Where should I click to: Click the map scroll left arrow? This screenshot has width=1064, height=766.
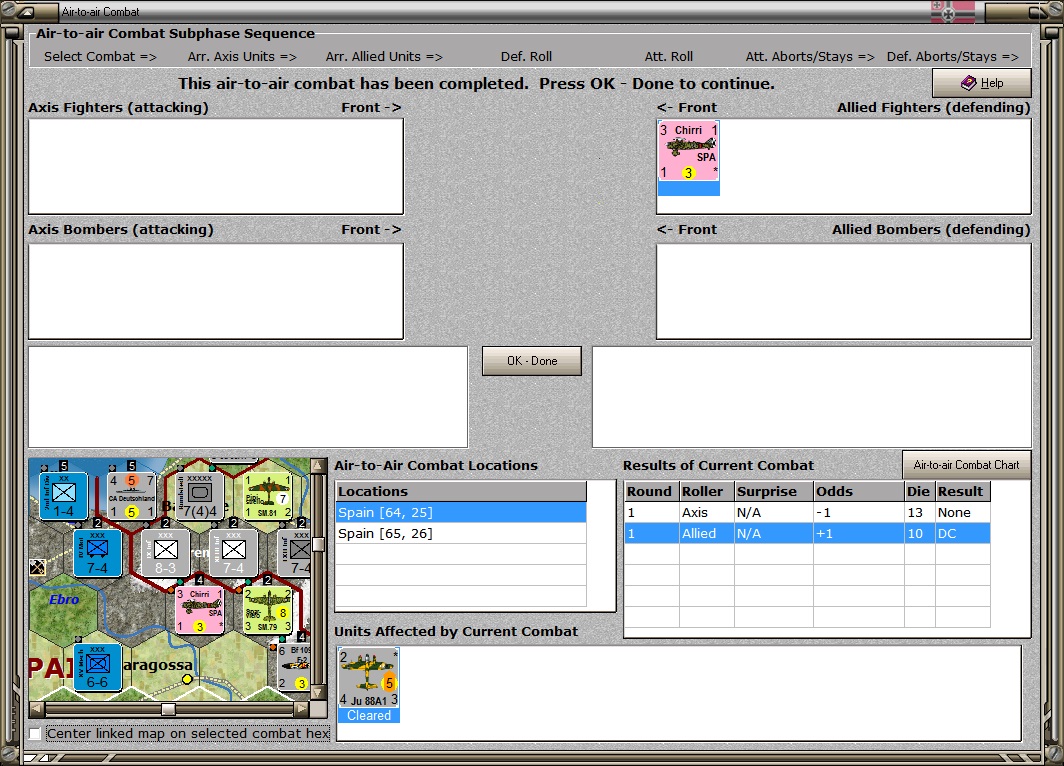coord(37,709)
